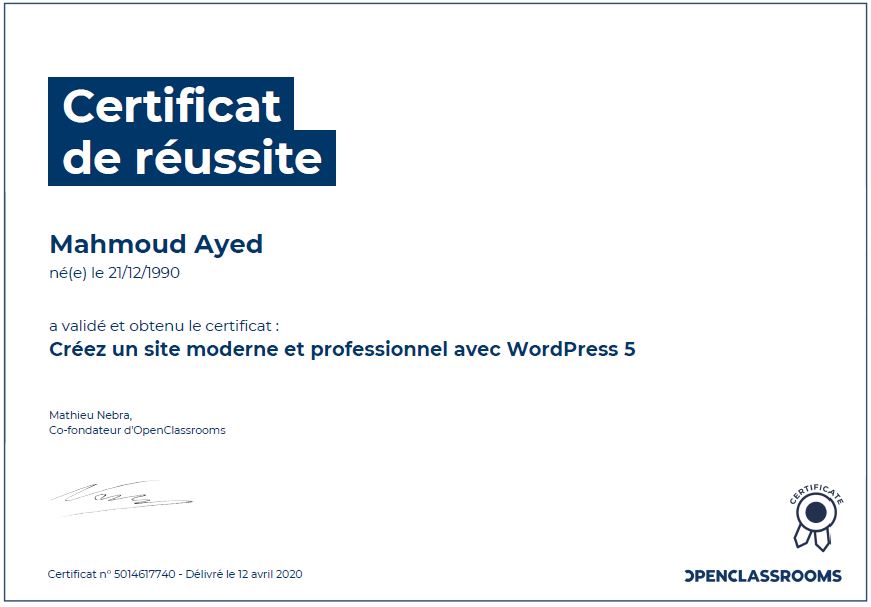This screenshot has height=607, width=871.
Task: Click 'Co-fondateur d'OpenClassrooms' line
Action: pos(137,430)
